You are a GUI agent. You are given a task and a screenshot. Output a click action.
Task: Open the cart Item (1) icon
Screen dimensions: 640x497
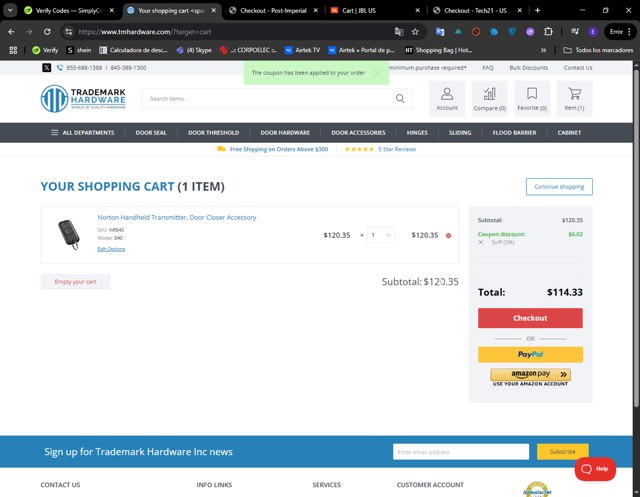click(574, 99)
